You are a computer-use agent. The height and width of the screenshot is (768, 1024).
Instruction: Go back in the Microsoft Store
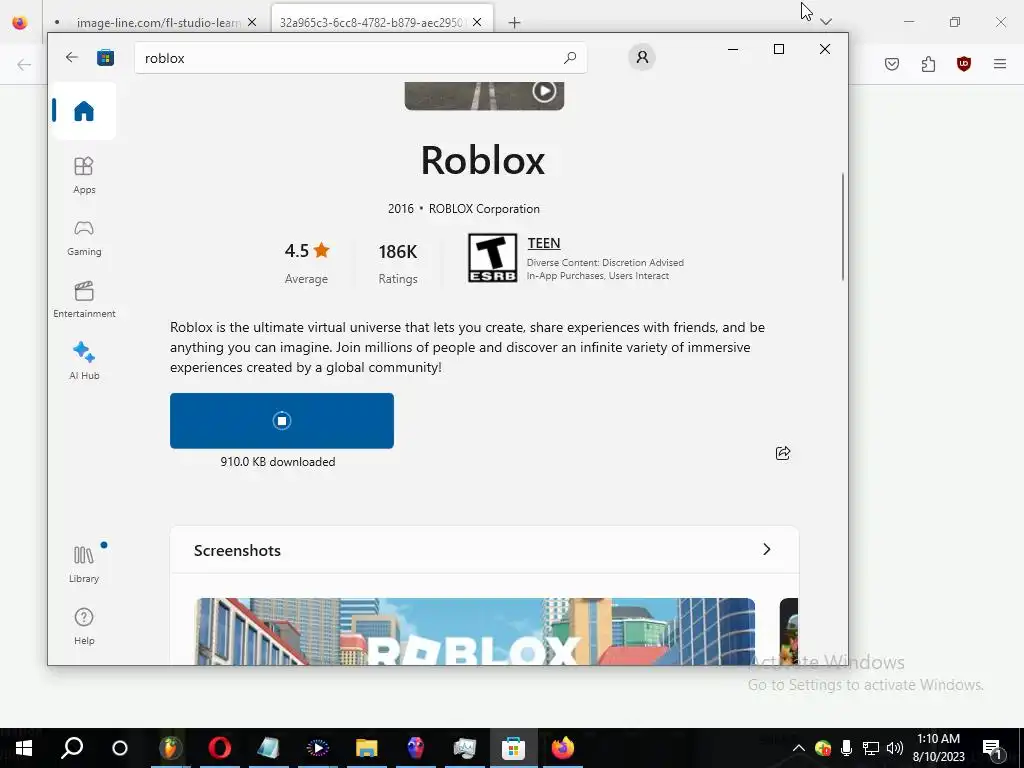pyautogui.click(x=72, y=57)
